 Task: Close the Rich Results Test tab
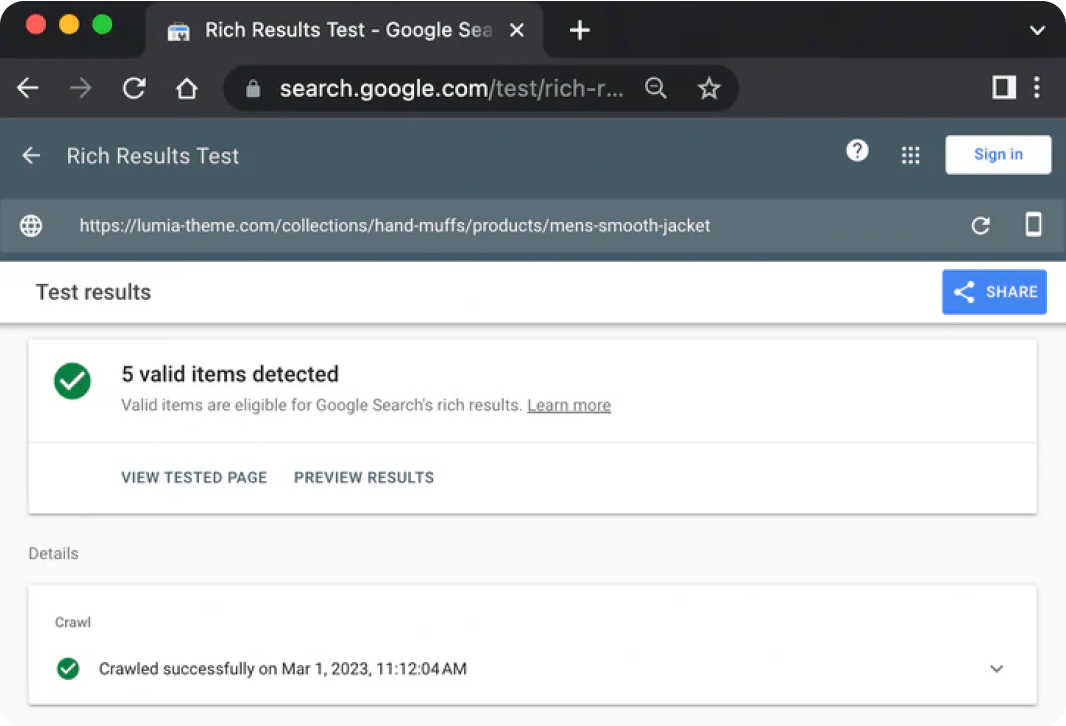517,30
